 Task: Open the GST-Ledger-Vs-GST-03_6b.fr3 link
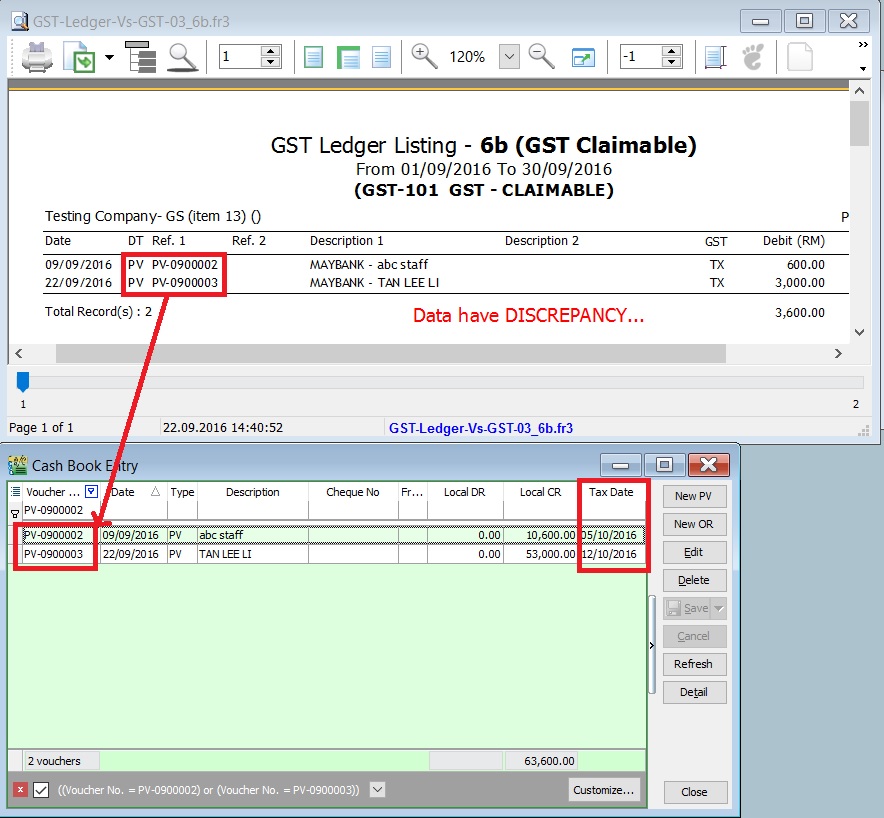(481, 428)
